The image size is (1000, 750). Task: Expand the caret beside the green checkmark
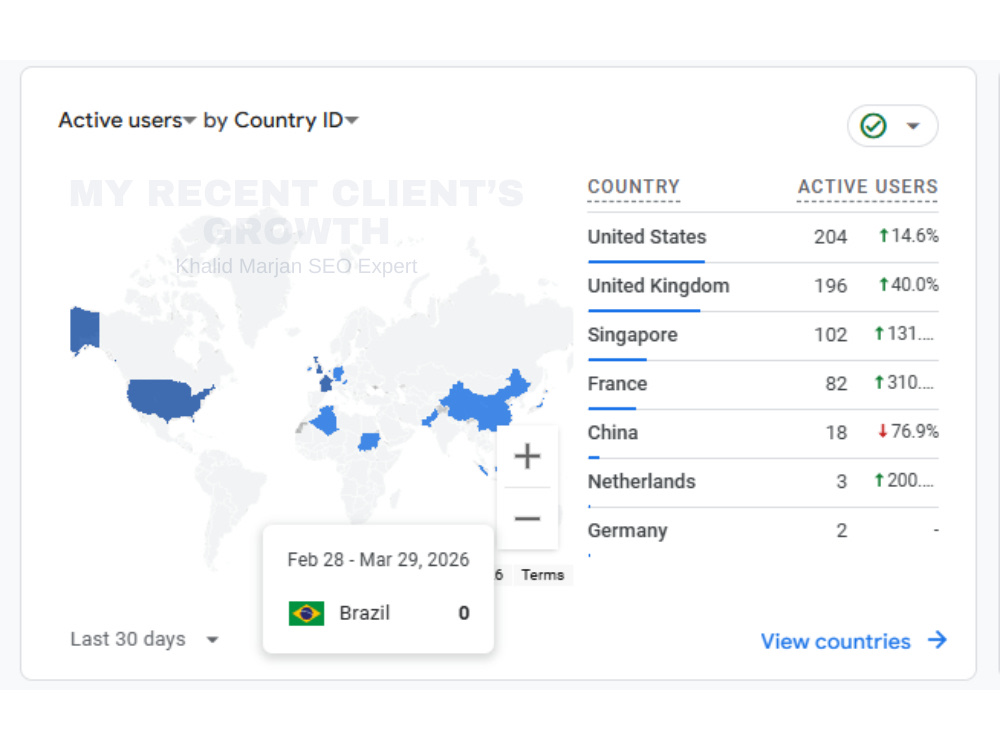(913, 126)
